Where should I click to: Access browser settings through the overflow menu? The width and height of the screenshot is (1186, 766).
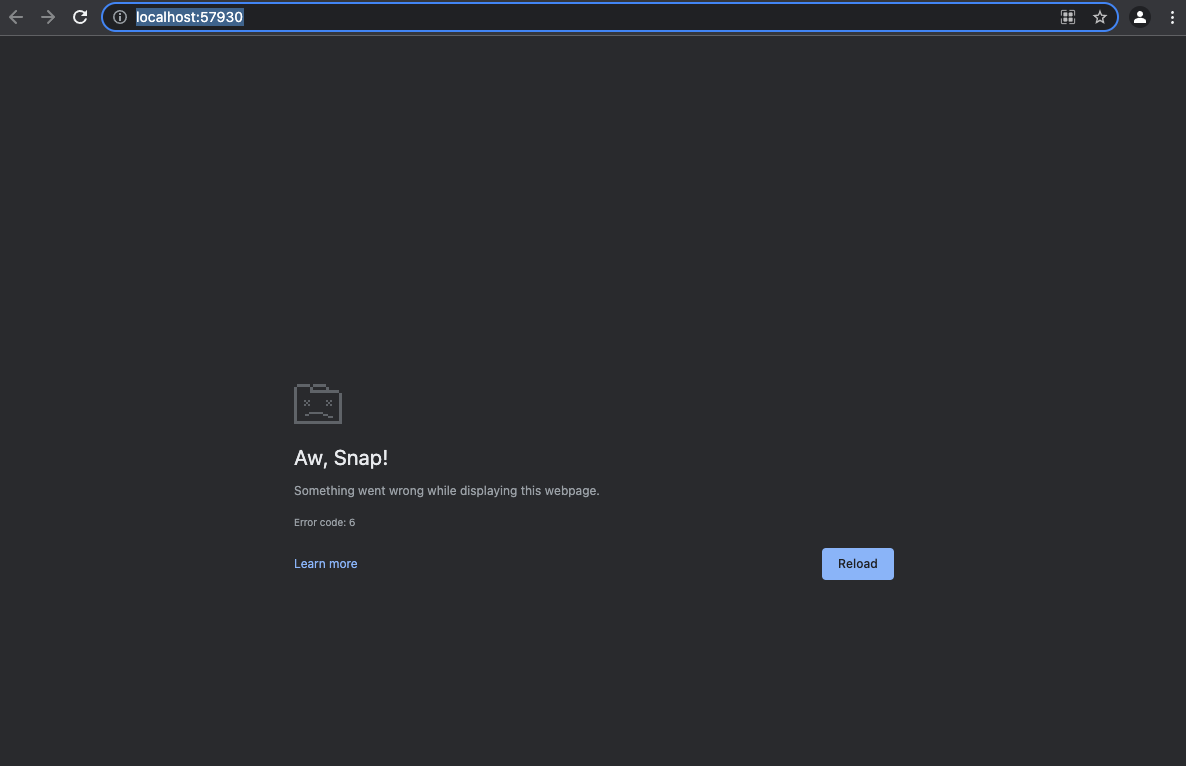[x=1172, y=17]
